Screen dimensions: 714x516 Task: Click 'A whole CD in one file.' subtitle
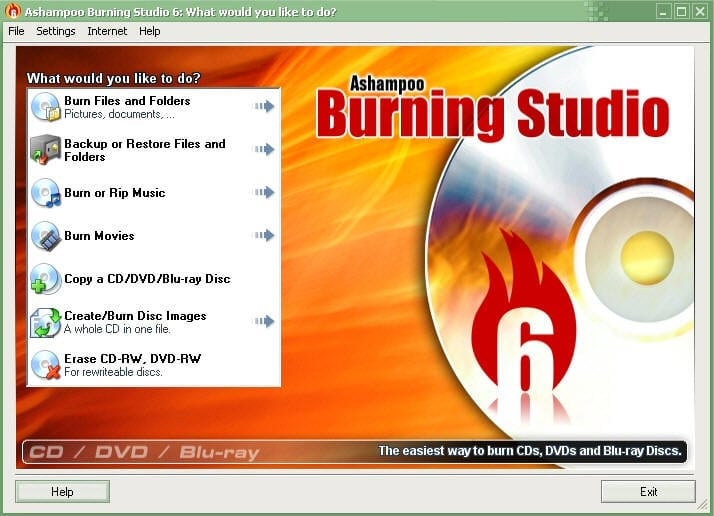click(117, 329)
